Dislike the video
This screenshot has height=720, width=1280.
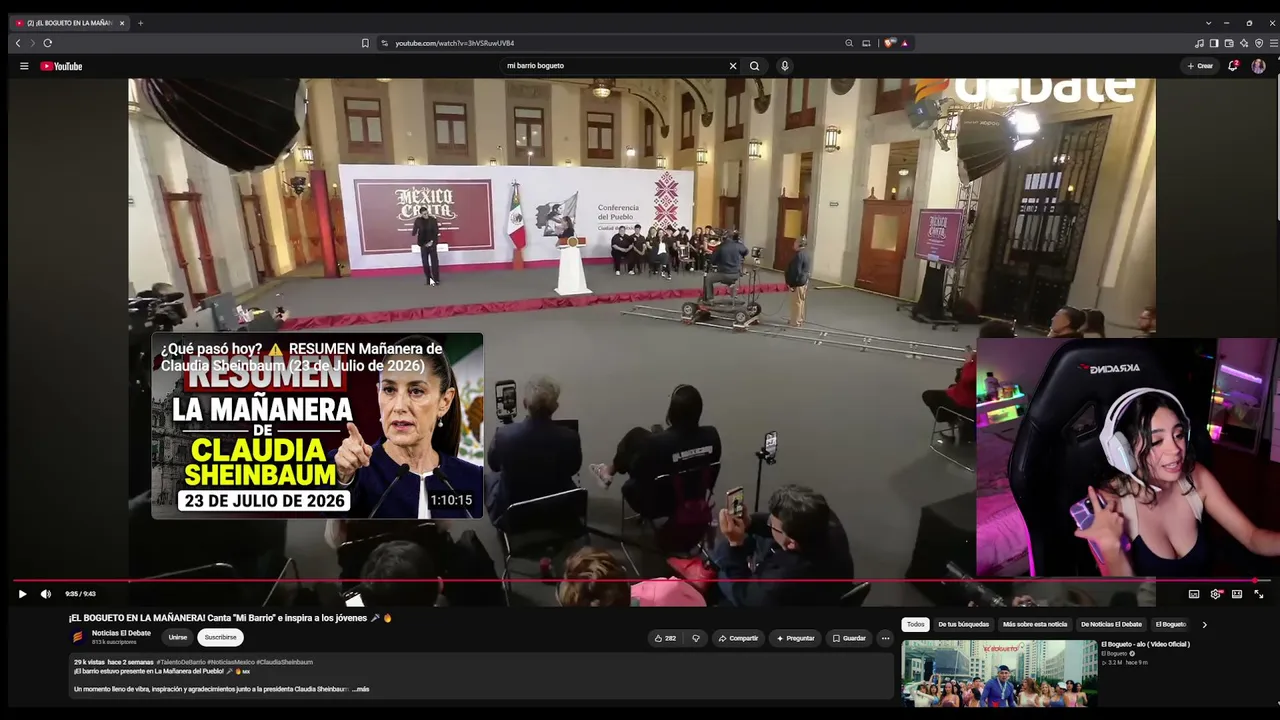696,638
